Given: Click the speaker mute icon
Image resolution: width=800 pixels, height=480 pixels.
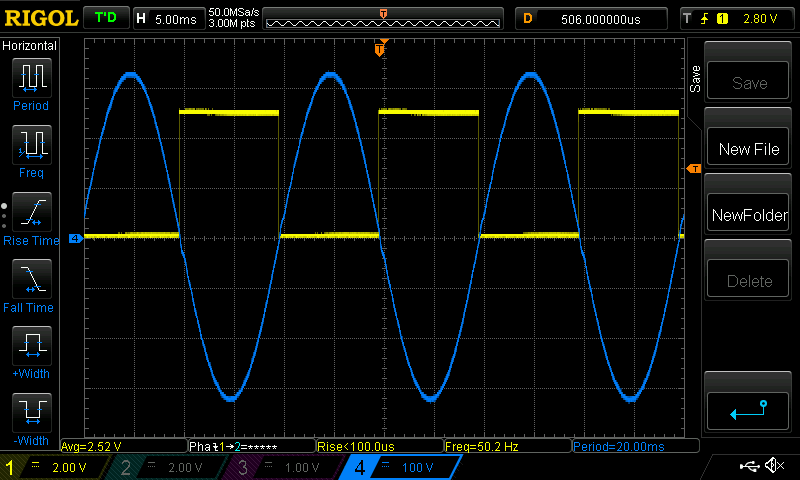Looking at the screenshot, I should pyautogui.click(x=773, y=466).
